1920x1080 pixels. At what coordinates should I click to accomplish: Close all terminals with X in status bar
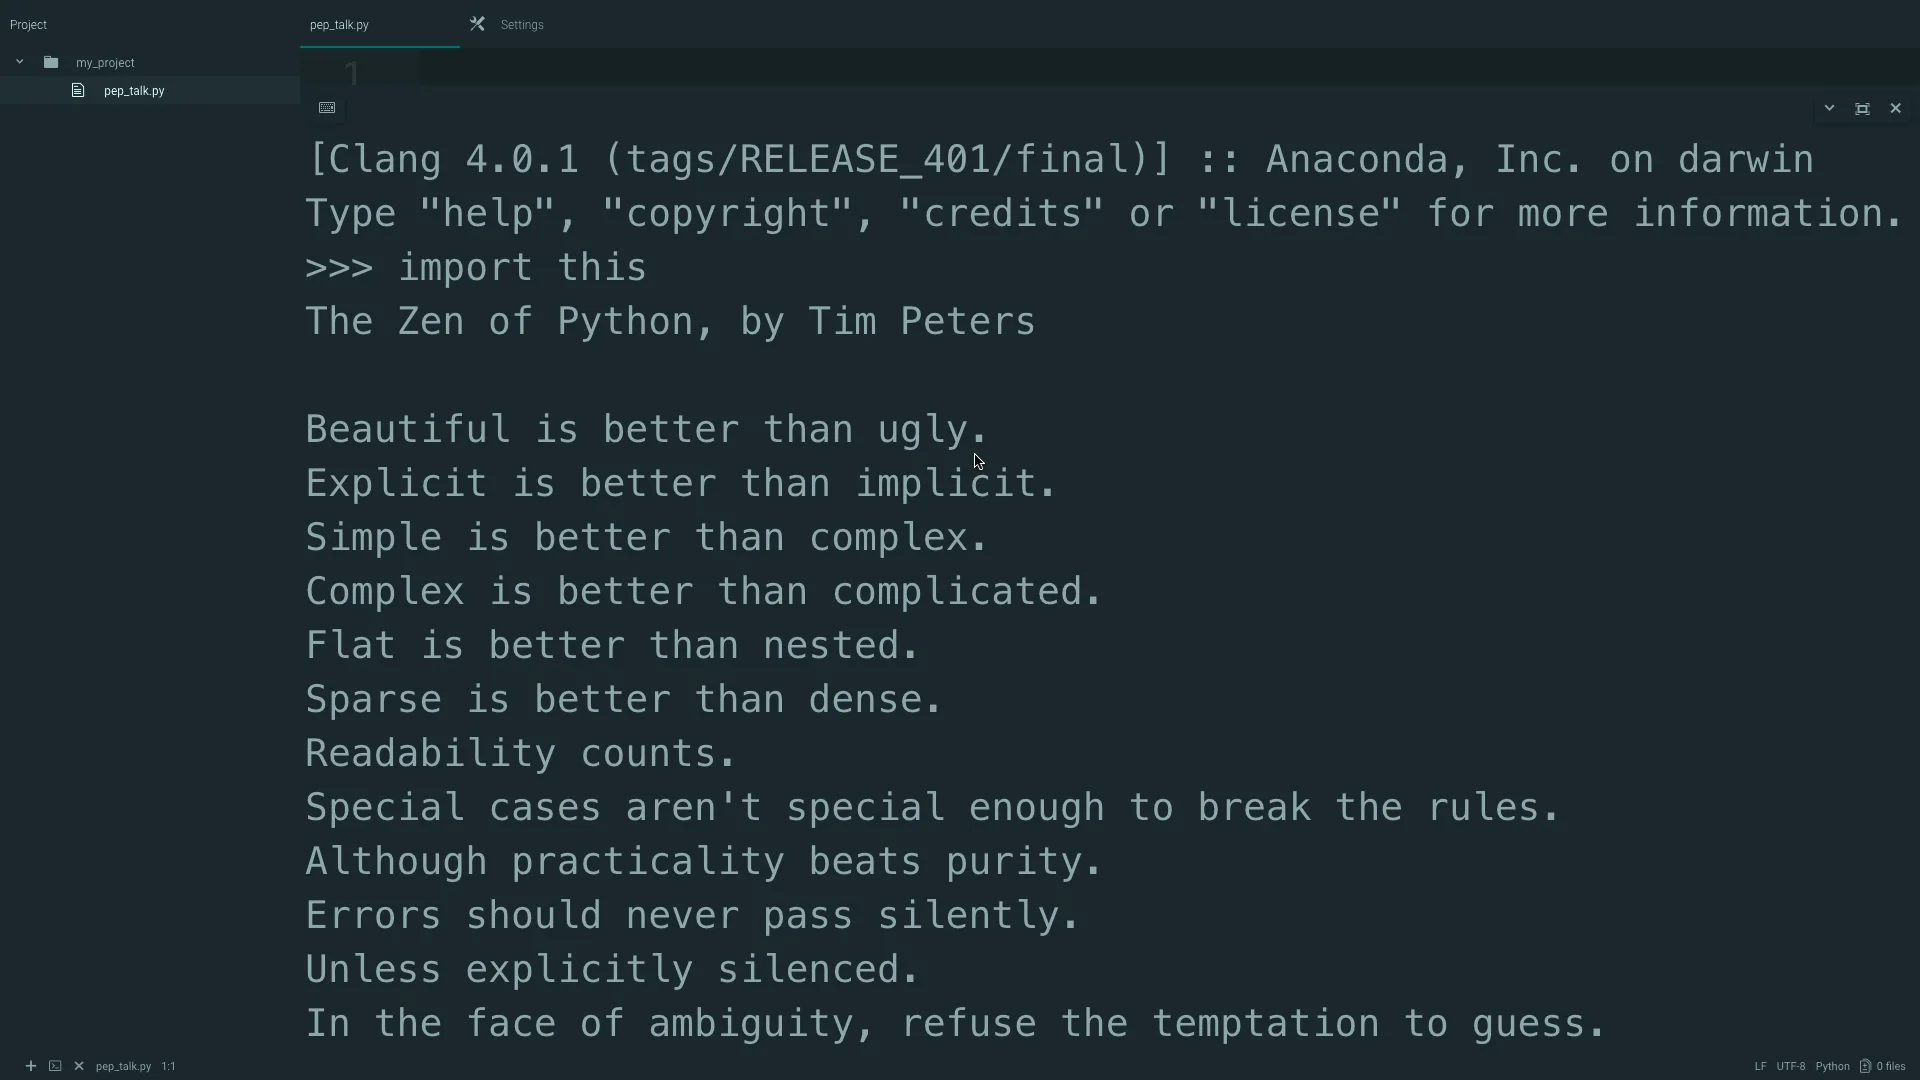pyautogui.click(x=79, y=1066)
